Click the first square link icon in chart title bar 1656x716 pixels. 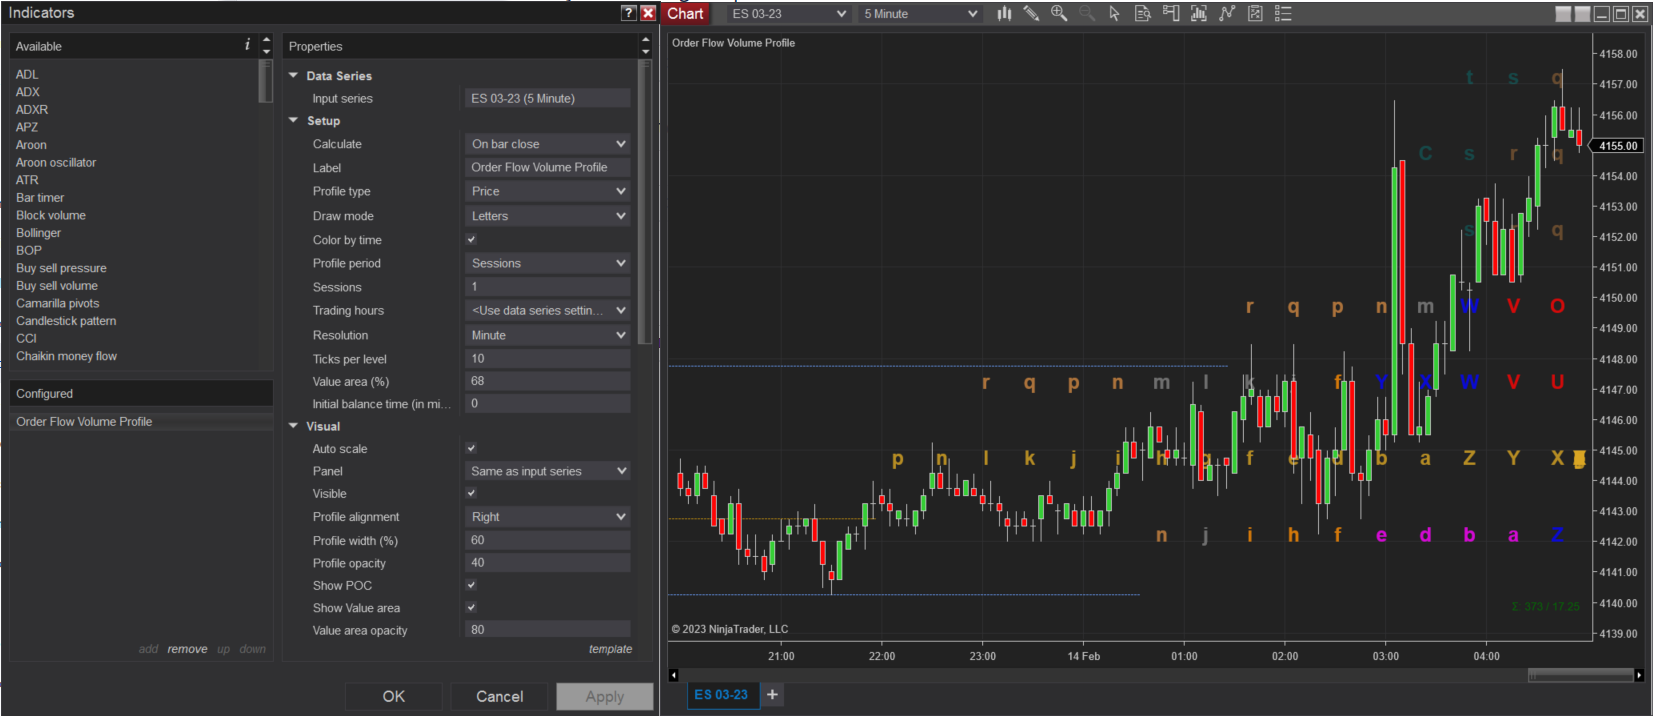(x=1564, y=13)
